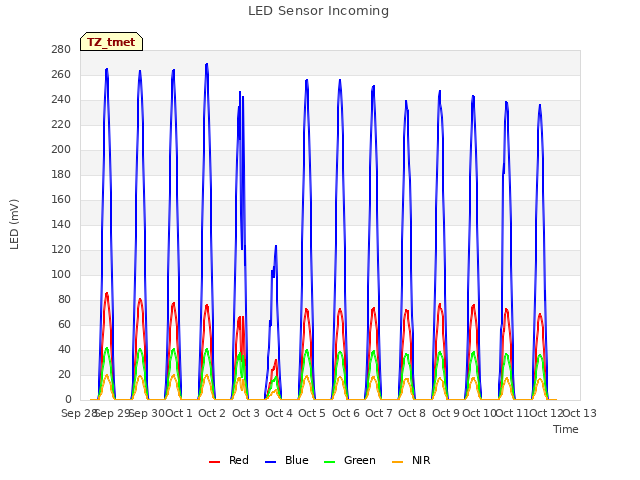
Task: Click the 240 y-axis tick label
Action: [x=61, y=100]
